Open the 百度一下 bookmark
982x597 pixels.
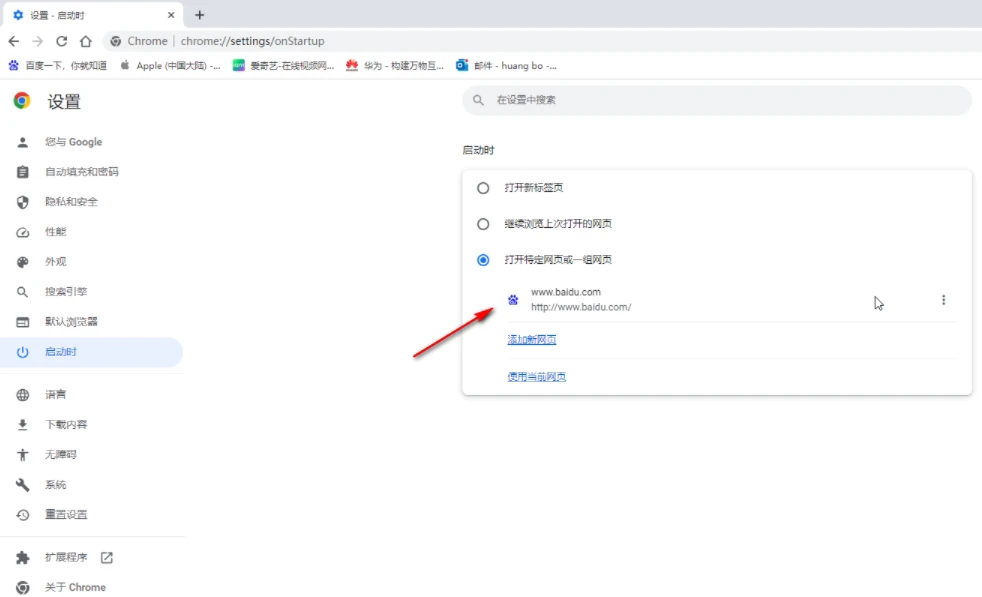tap(57, 65)
